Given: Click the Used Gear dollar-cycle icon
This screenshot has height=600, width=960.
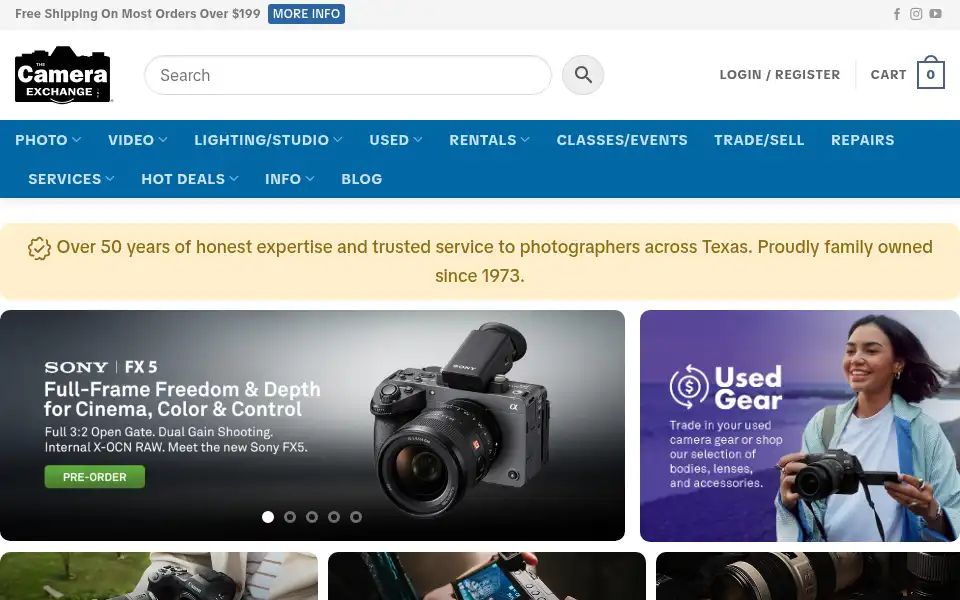Looking at the screenshot, I should coord(689,386).
